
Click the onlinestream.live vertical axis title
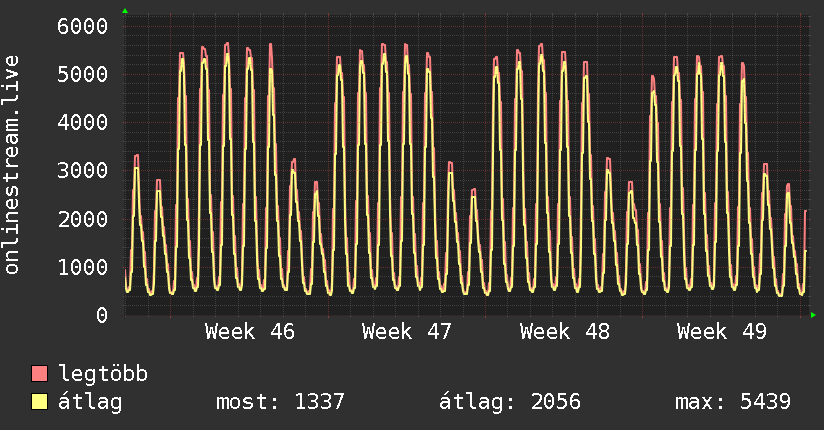point(13,165)
